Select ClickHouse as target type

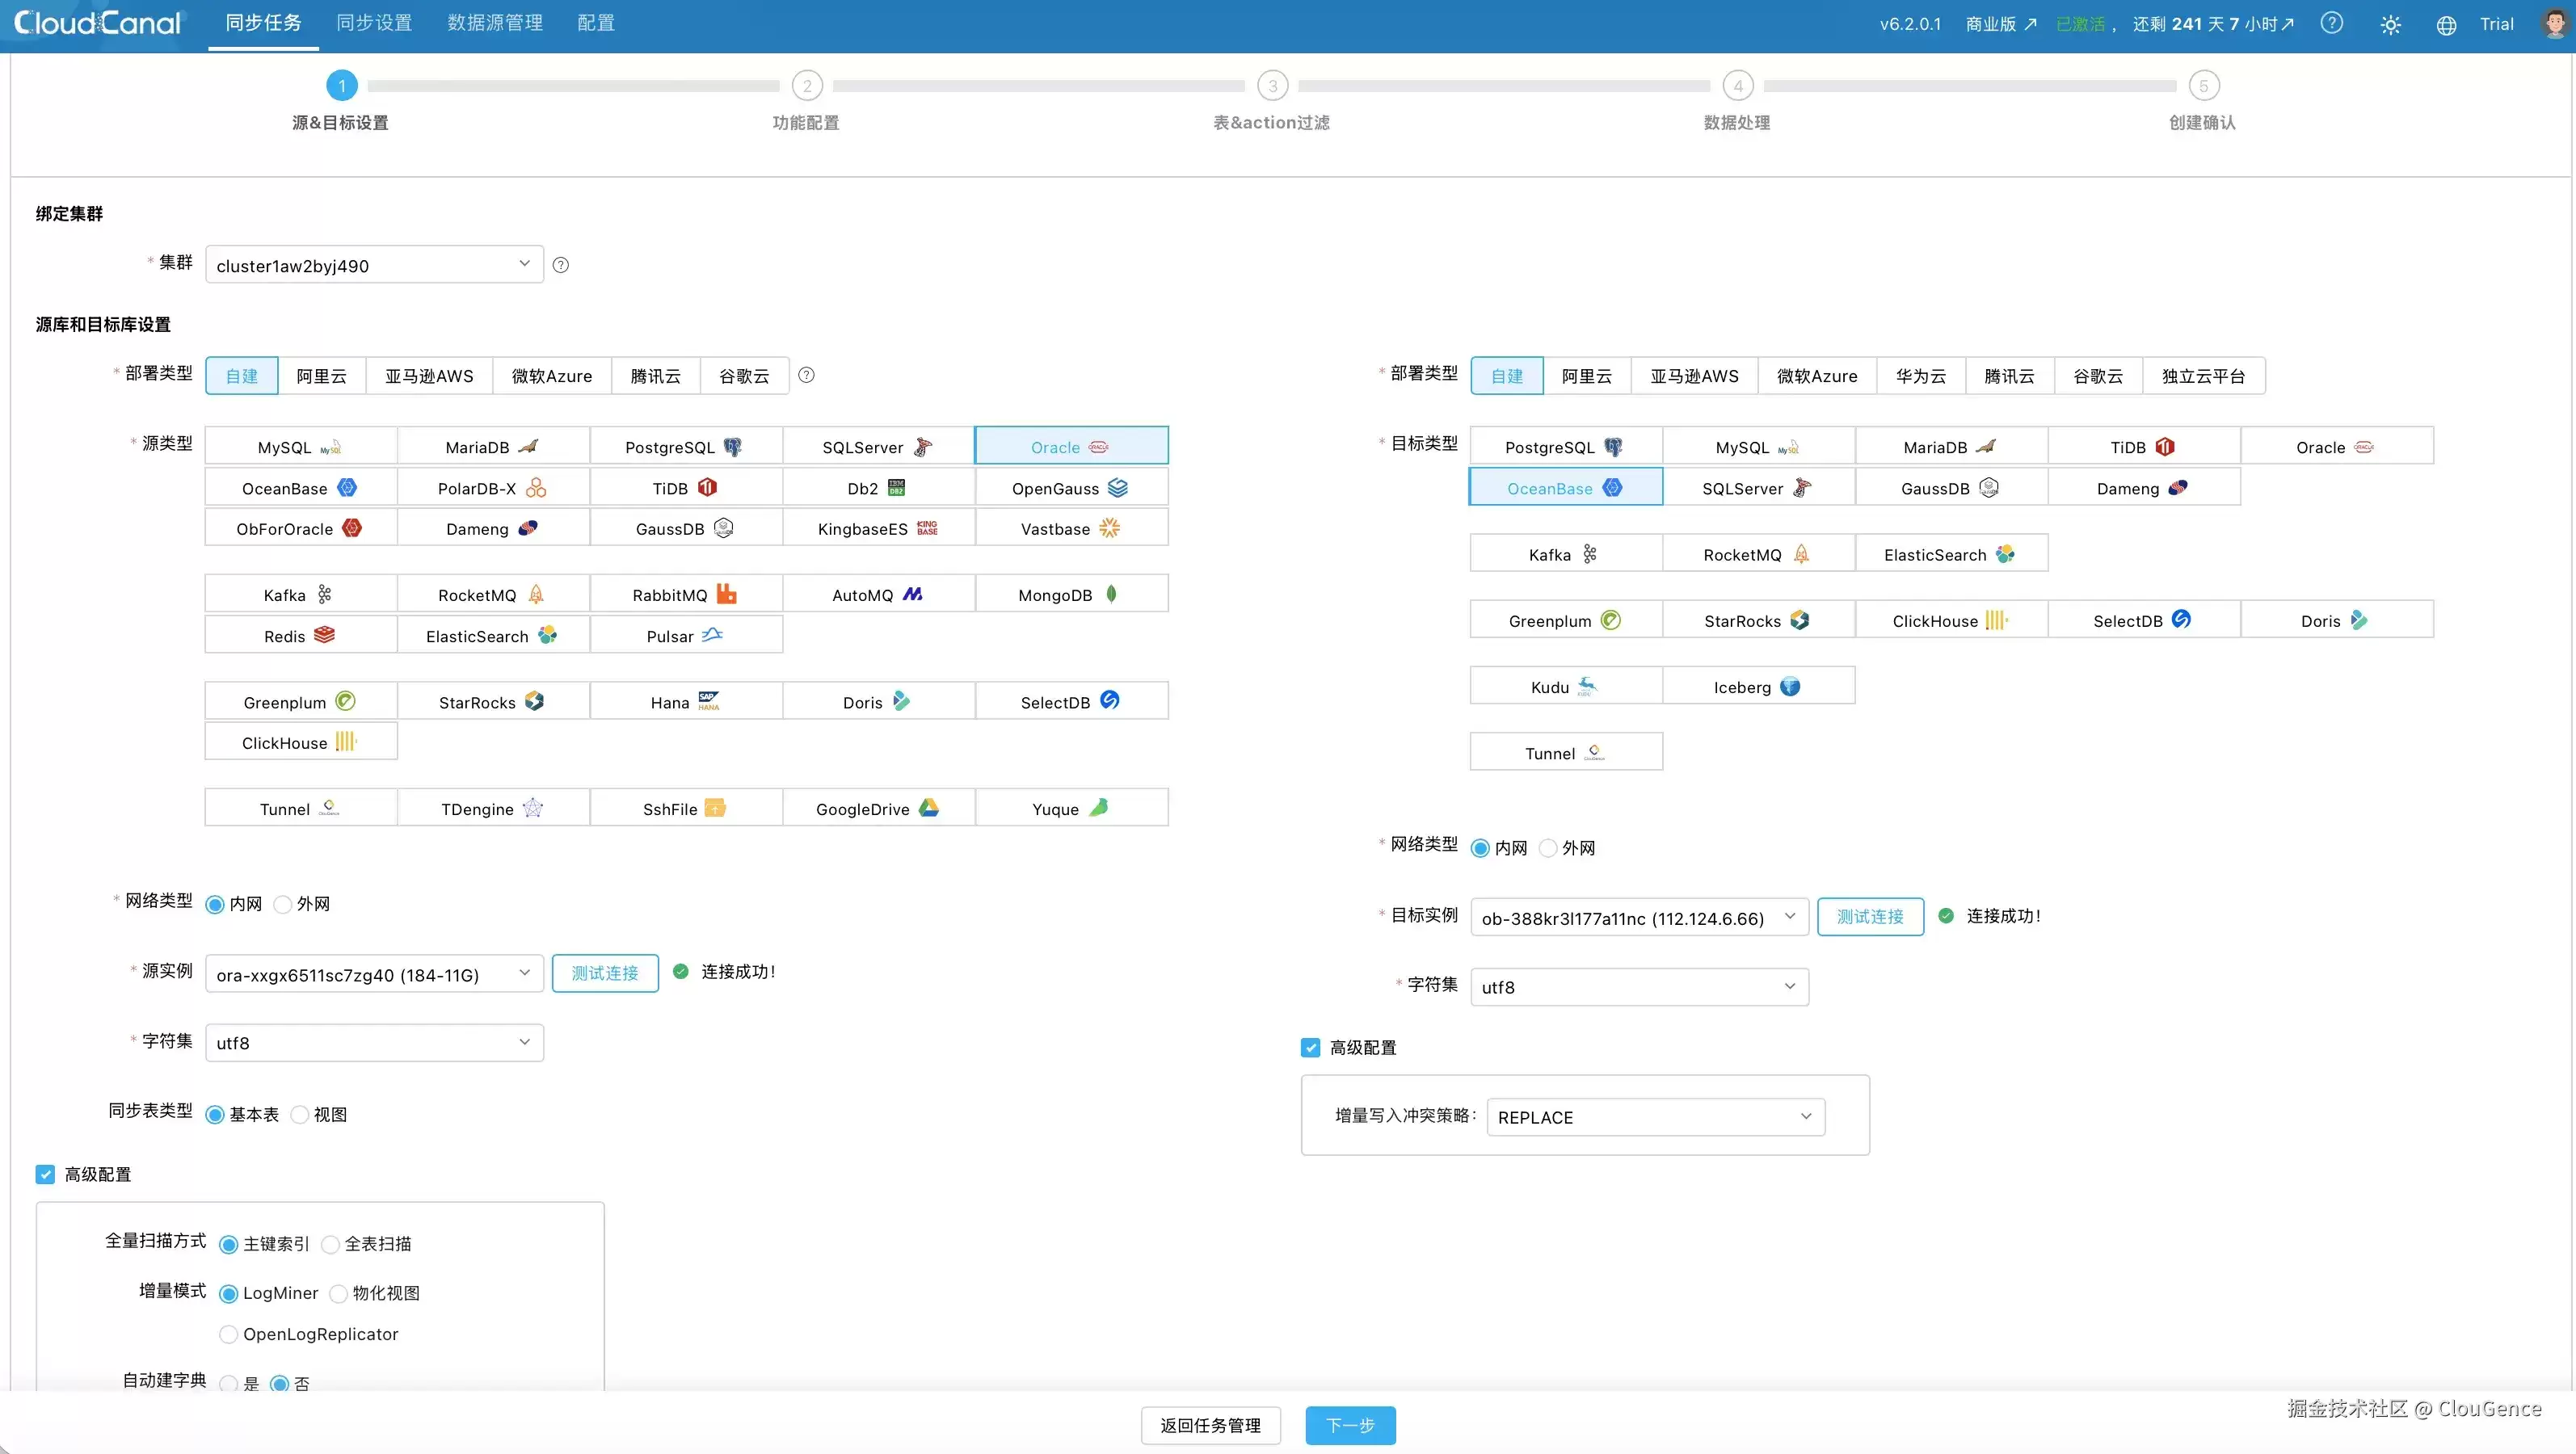click(x=1950, y=620)
